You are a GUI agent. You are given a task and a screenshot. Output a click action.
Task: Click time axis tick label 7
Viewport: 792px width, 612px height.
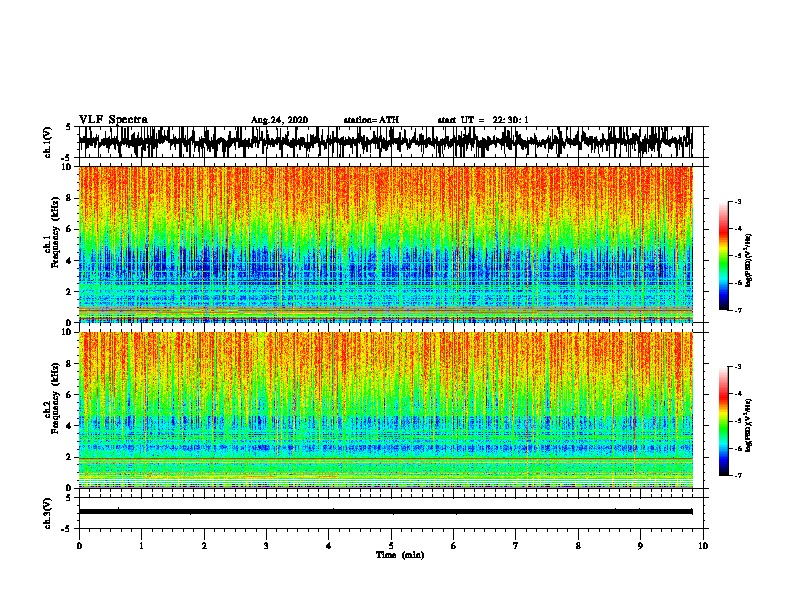516,546
